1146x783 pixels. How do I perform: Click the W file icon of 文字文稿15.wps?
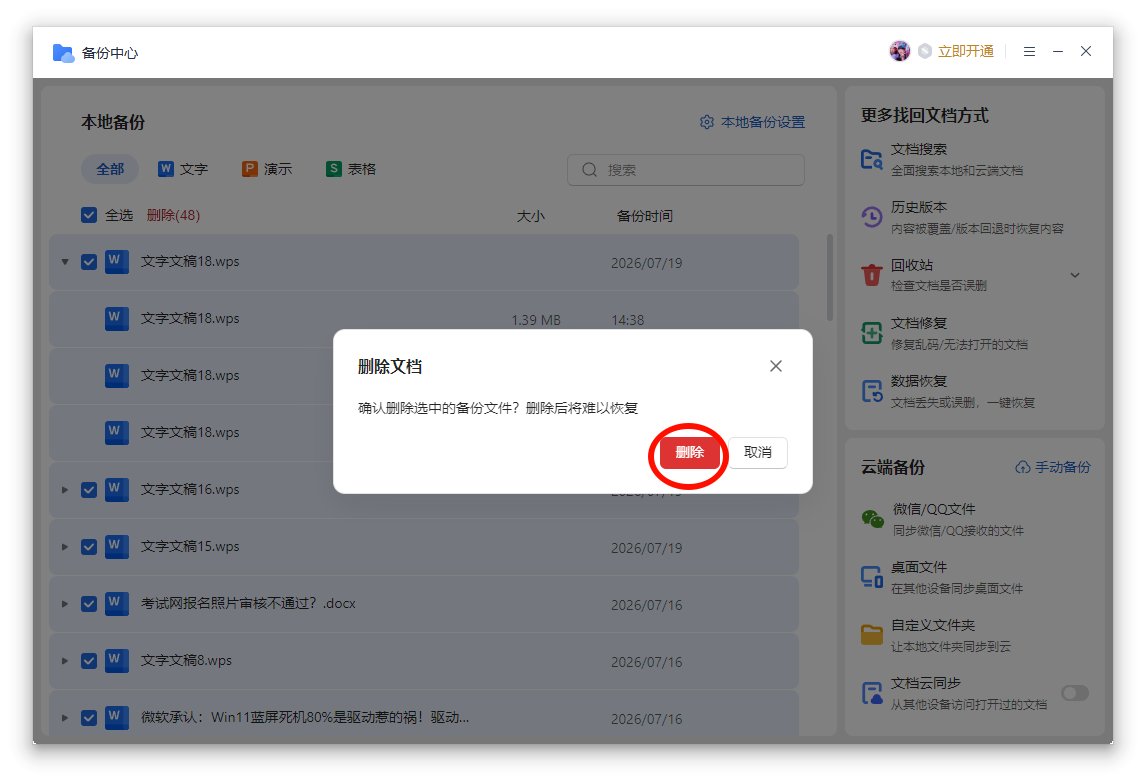click(x=116, y=546)
